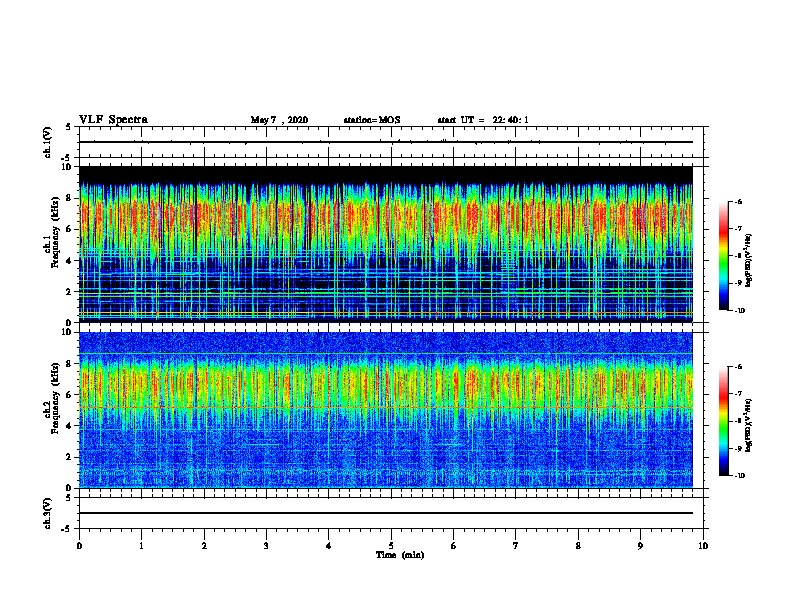Click the time axis tick label "2"
This screenshot has width=792, height=612.
point(204,546)
